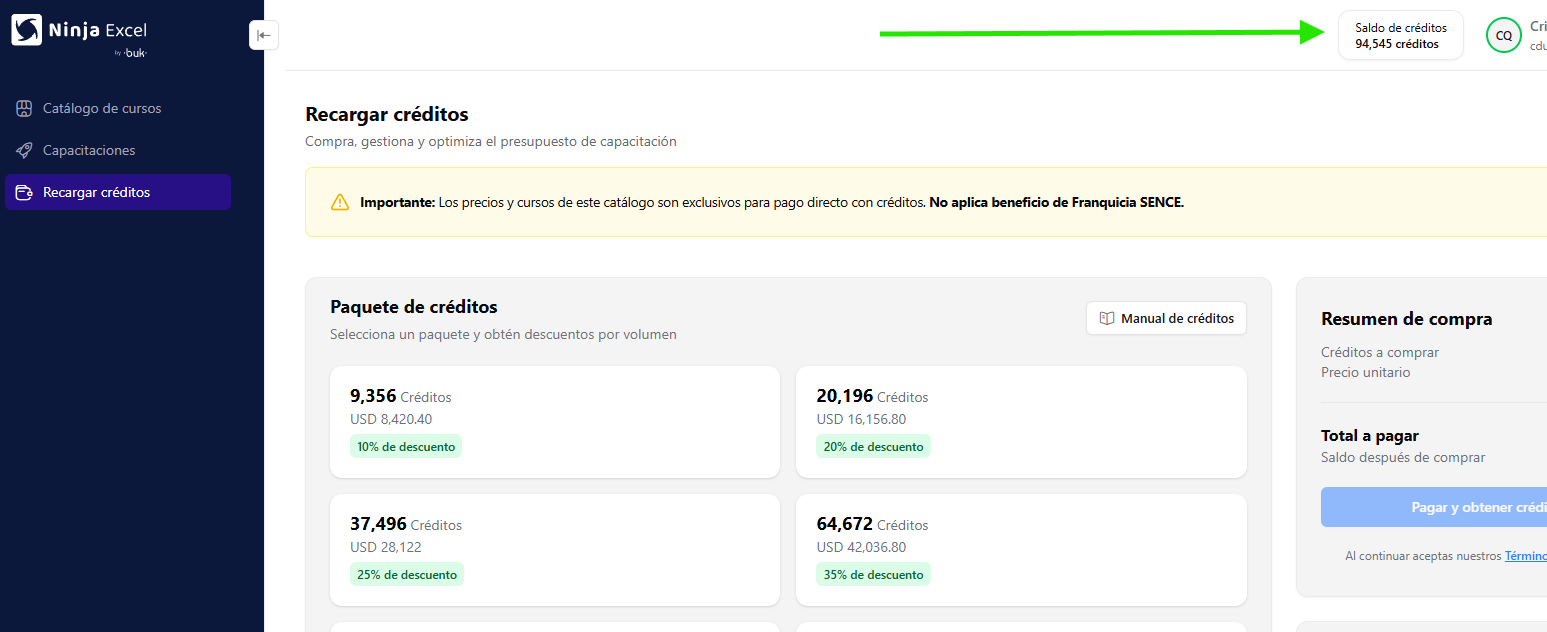Click Pagar y obtener créditos button
This screenshot has height=632, width=1547.
point(1434,507)
